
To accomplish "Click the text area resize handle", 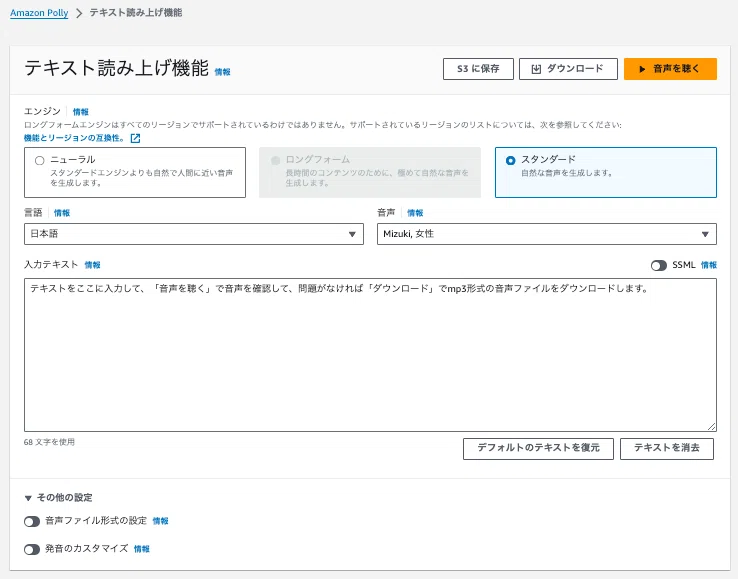I will (711, 426).
